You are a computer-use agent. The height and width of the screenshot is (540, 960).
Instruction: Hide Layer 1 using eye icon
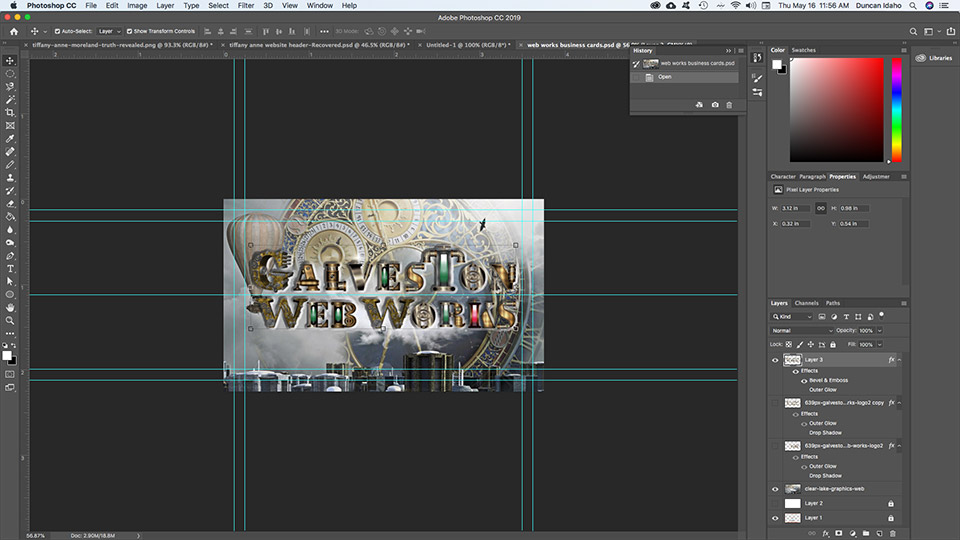tap(775, 518)
